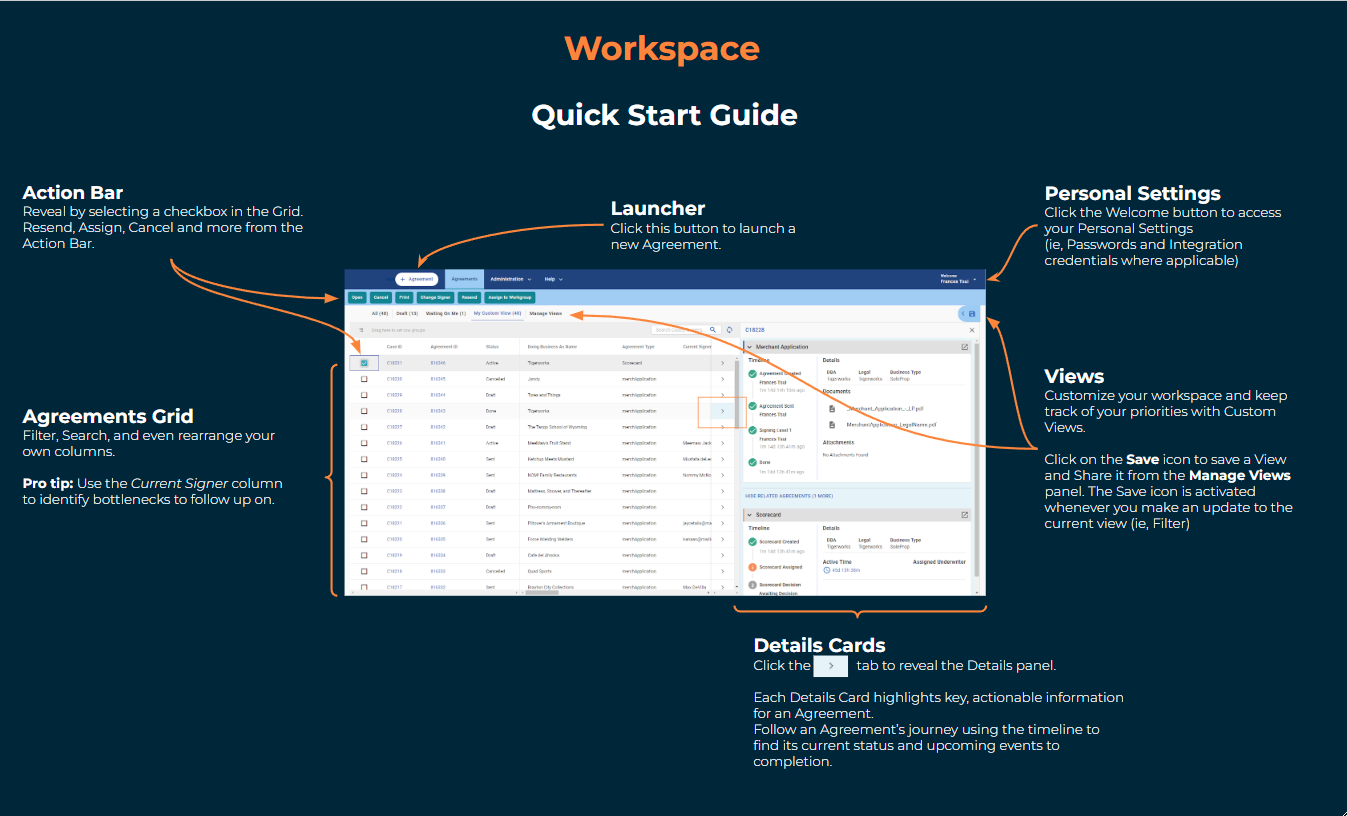Open the Administration dropdown menu
The height and width of the screenshot is (816, 1347).
point(510,279)
